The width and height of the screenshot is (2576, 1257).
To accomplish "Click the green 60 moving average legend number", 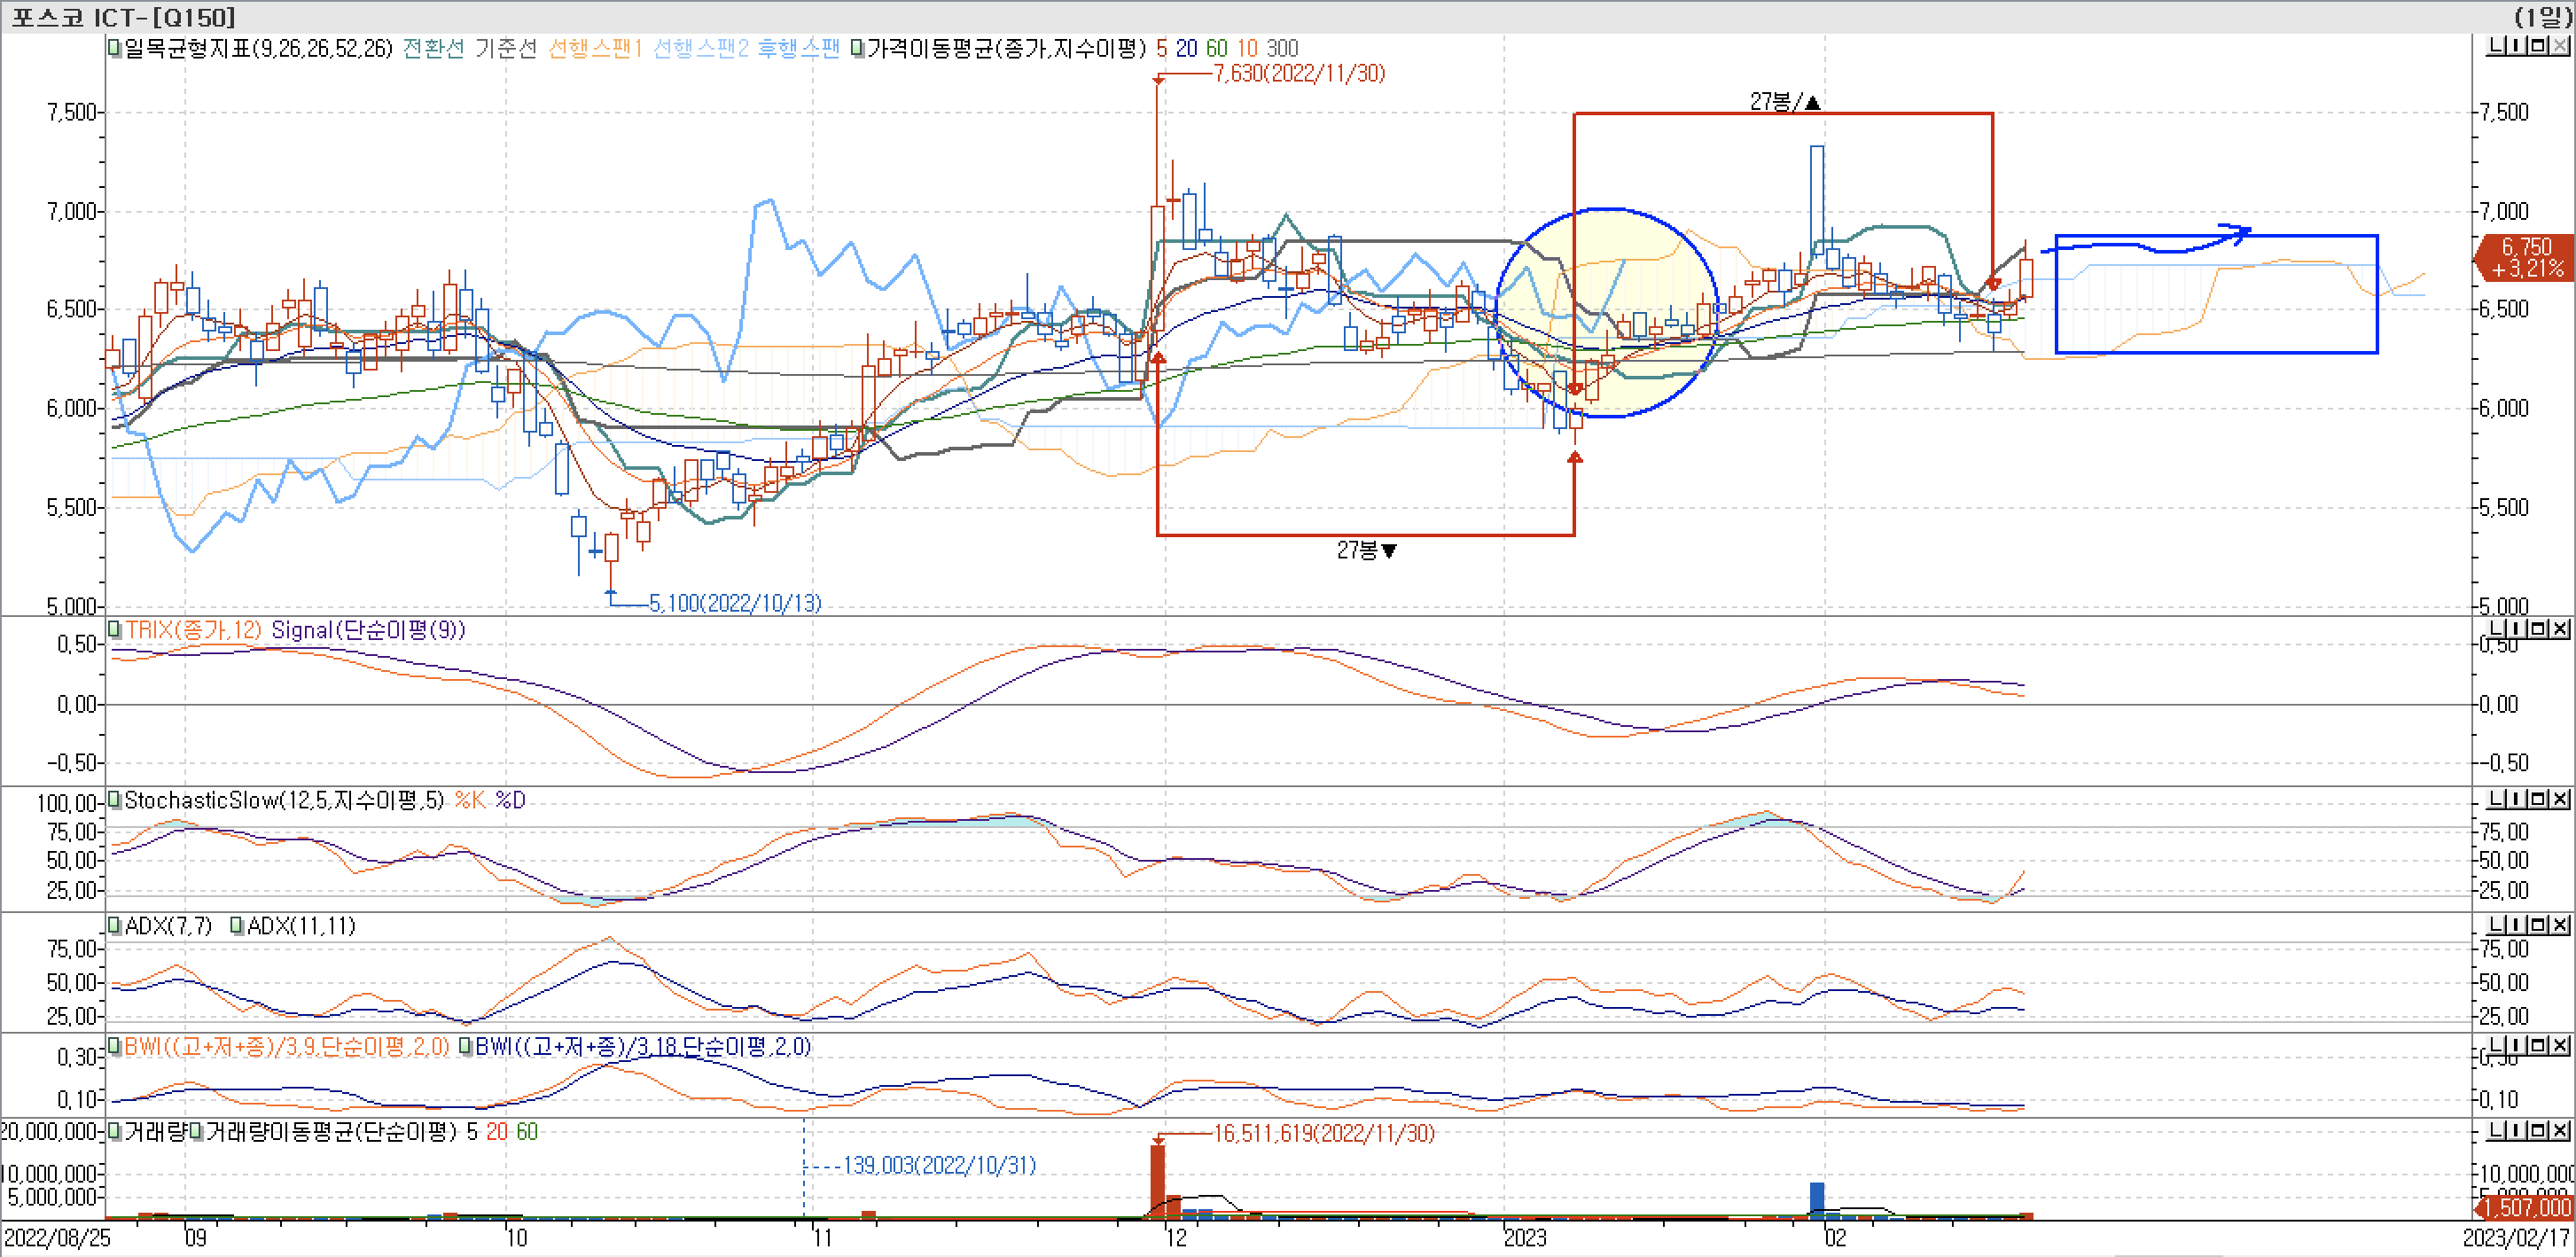I will click(1216, 48).
